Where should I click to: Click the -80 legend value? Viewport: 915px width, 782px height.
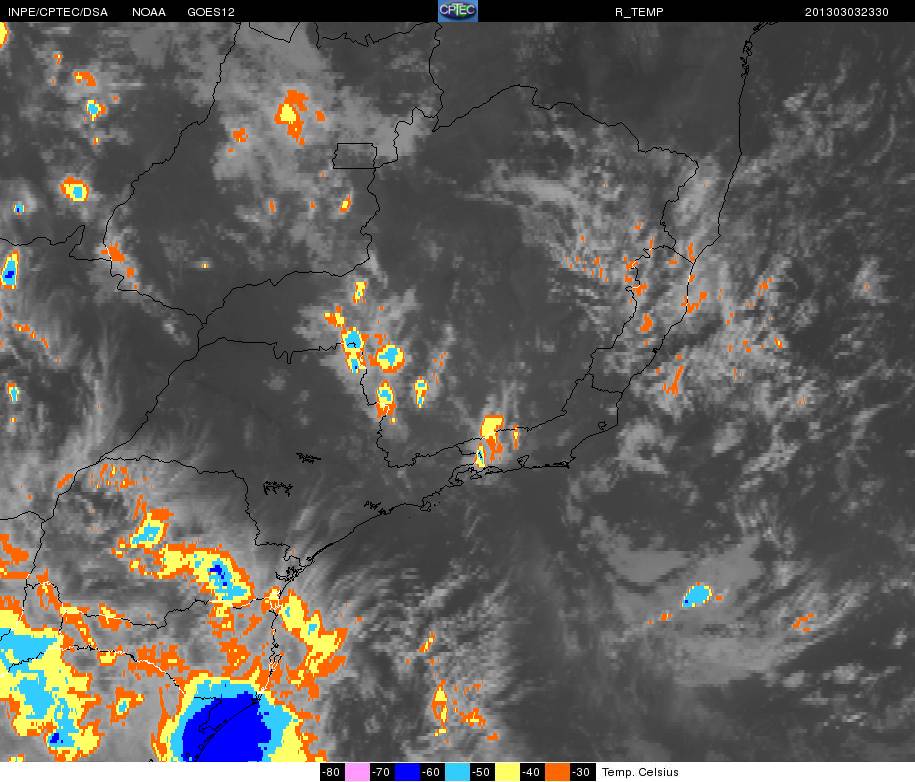point(332,772)
